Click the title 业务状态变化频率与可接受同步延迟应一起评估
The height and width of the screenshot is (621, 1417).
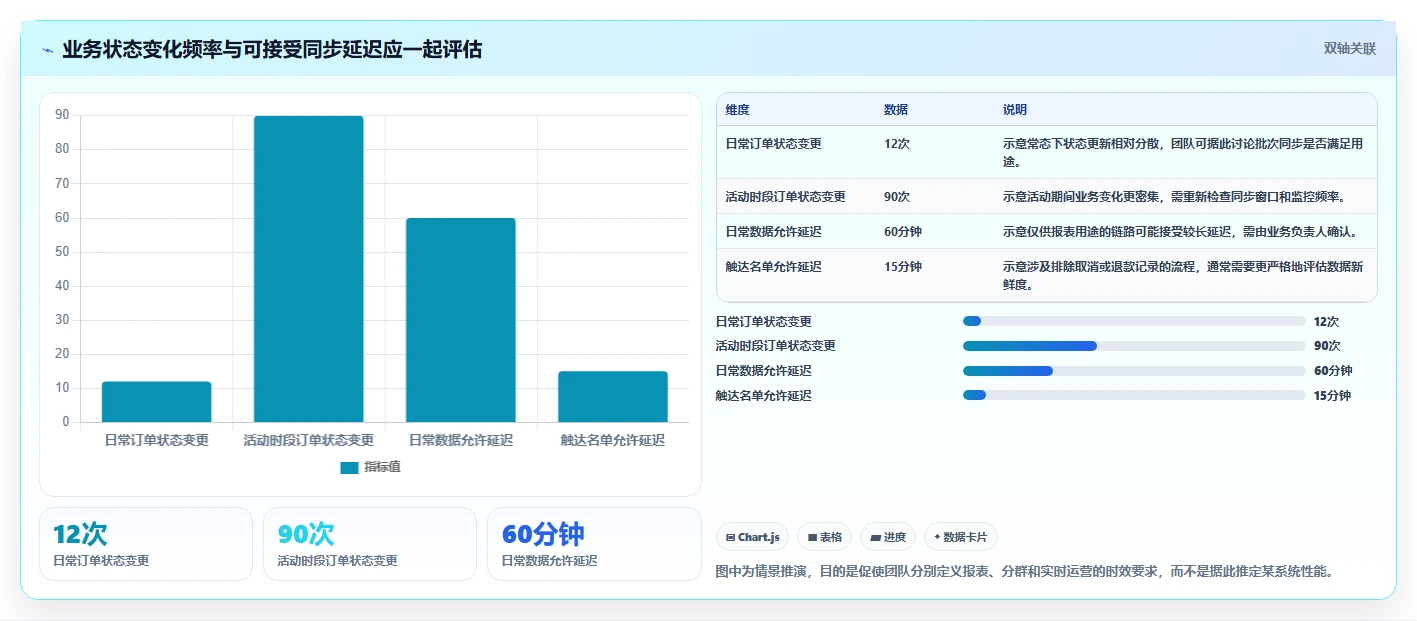272,49
